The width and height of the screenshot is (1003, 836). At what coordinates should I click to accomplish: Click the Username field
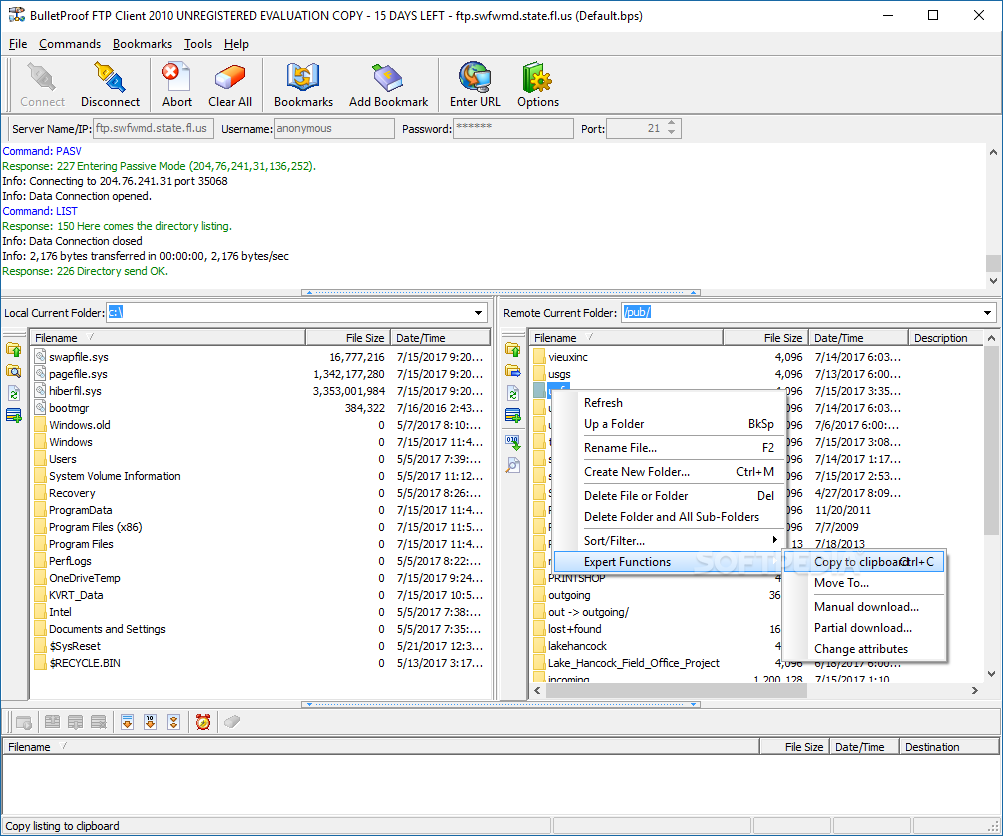(334, 129)
